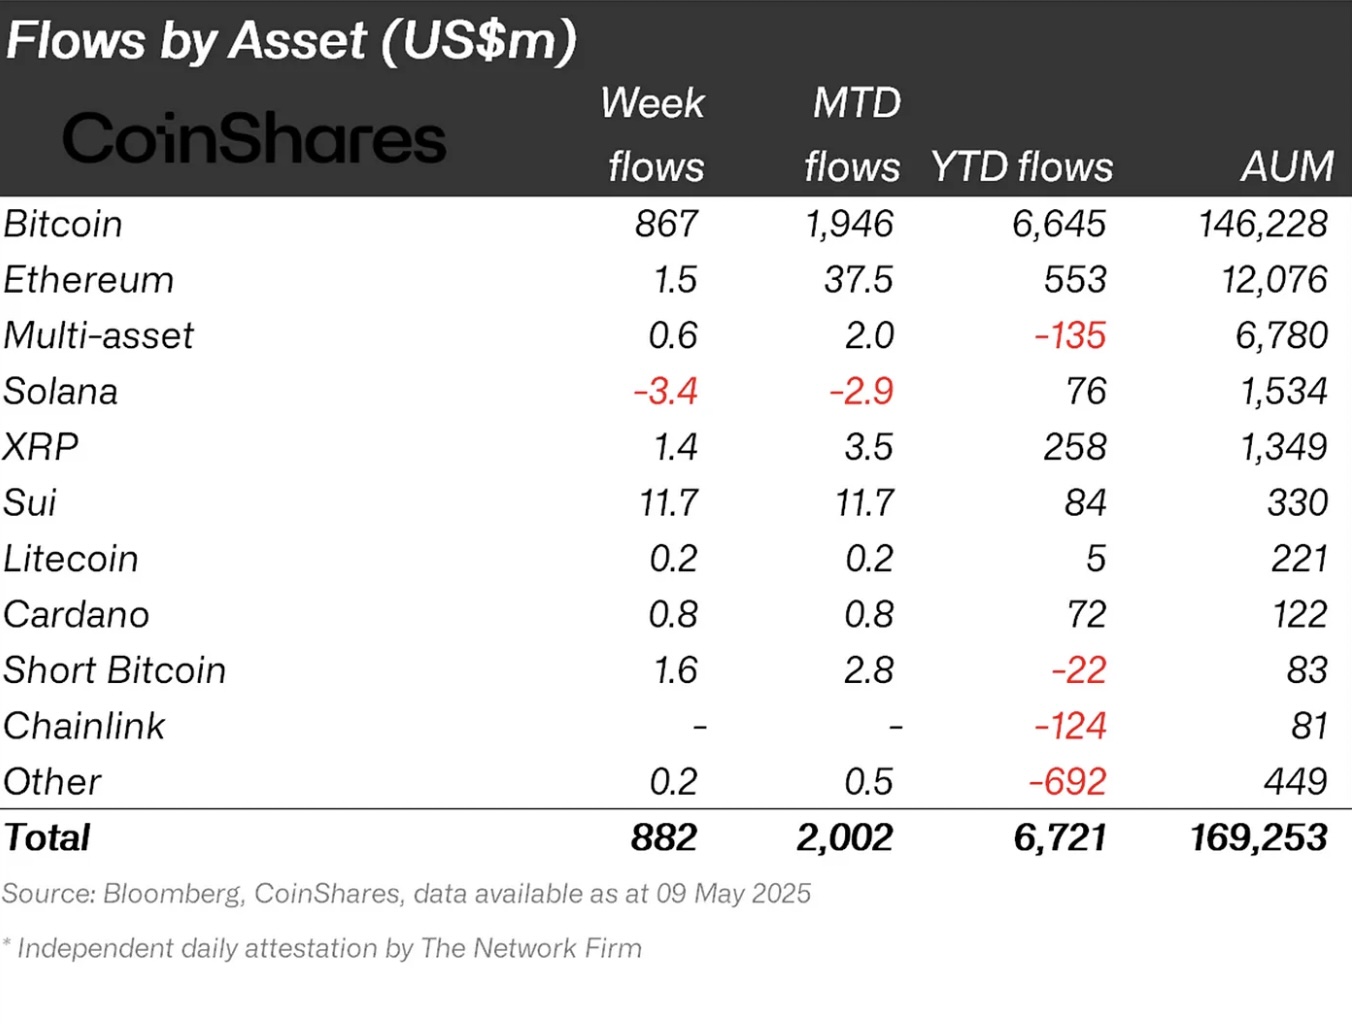This screenshot has height=1024, width=1352.
Task: Select the Bitcoin row label
Action: pos(63,224)
